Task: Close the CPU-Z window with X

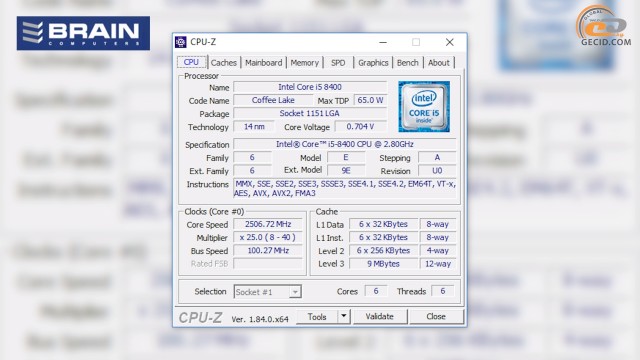Action: coord(449,42)
